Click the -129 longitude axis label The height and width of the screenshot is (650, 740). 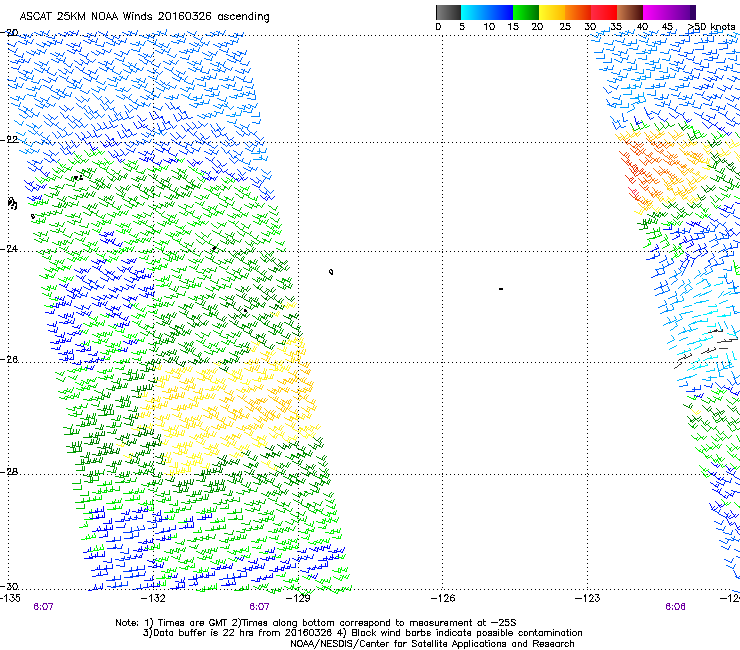pyautogui.click(x=298, y=599)
